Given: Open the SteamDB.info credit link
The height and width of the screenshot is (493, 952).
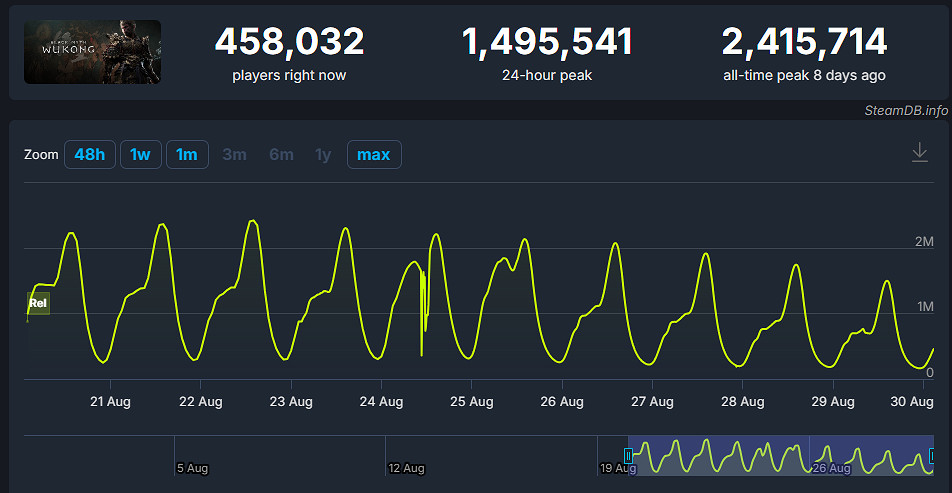Looking at the screenshot, I should click(906, 110).
